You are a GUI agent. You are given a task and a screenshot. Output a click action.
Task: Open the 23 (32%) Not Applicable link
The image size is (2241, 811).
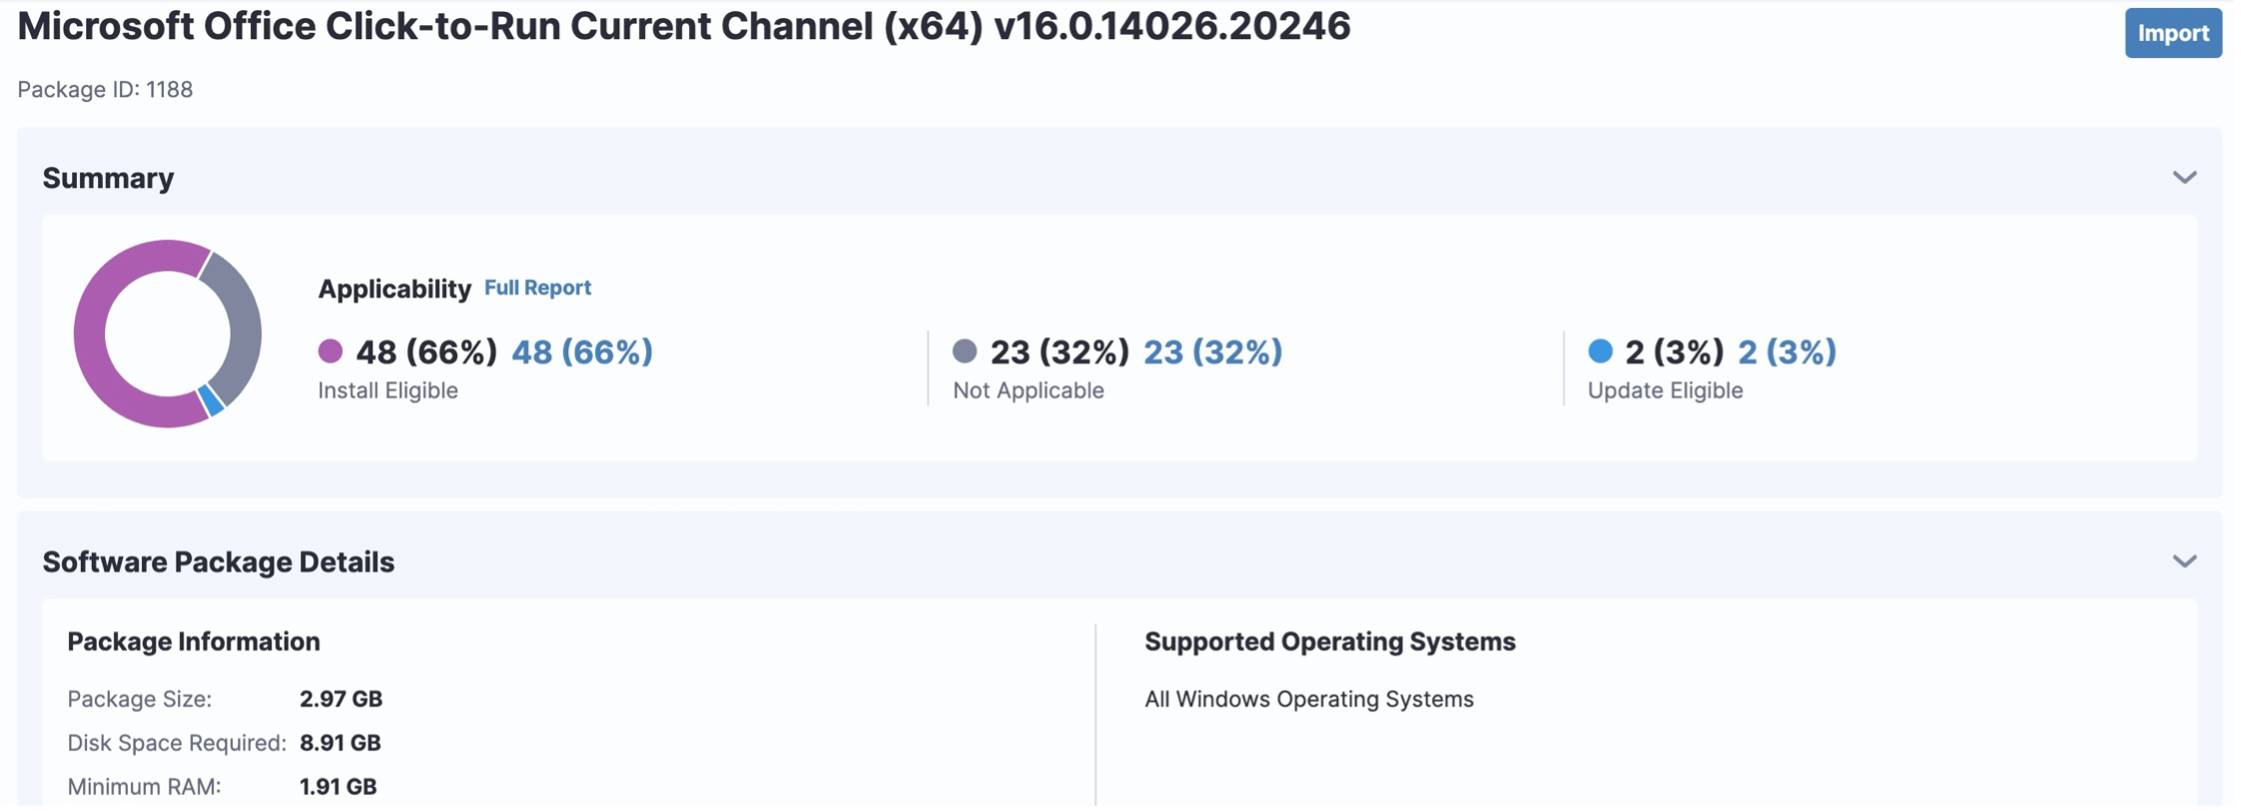1212,352
